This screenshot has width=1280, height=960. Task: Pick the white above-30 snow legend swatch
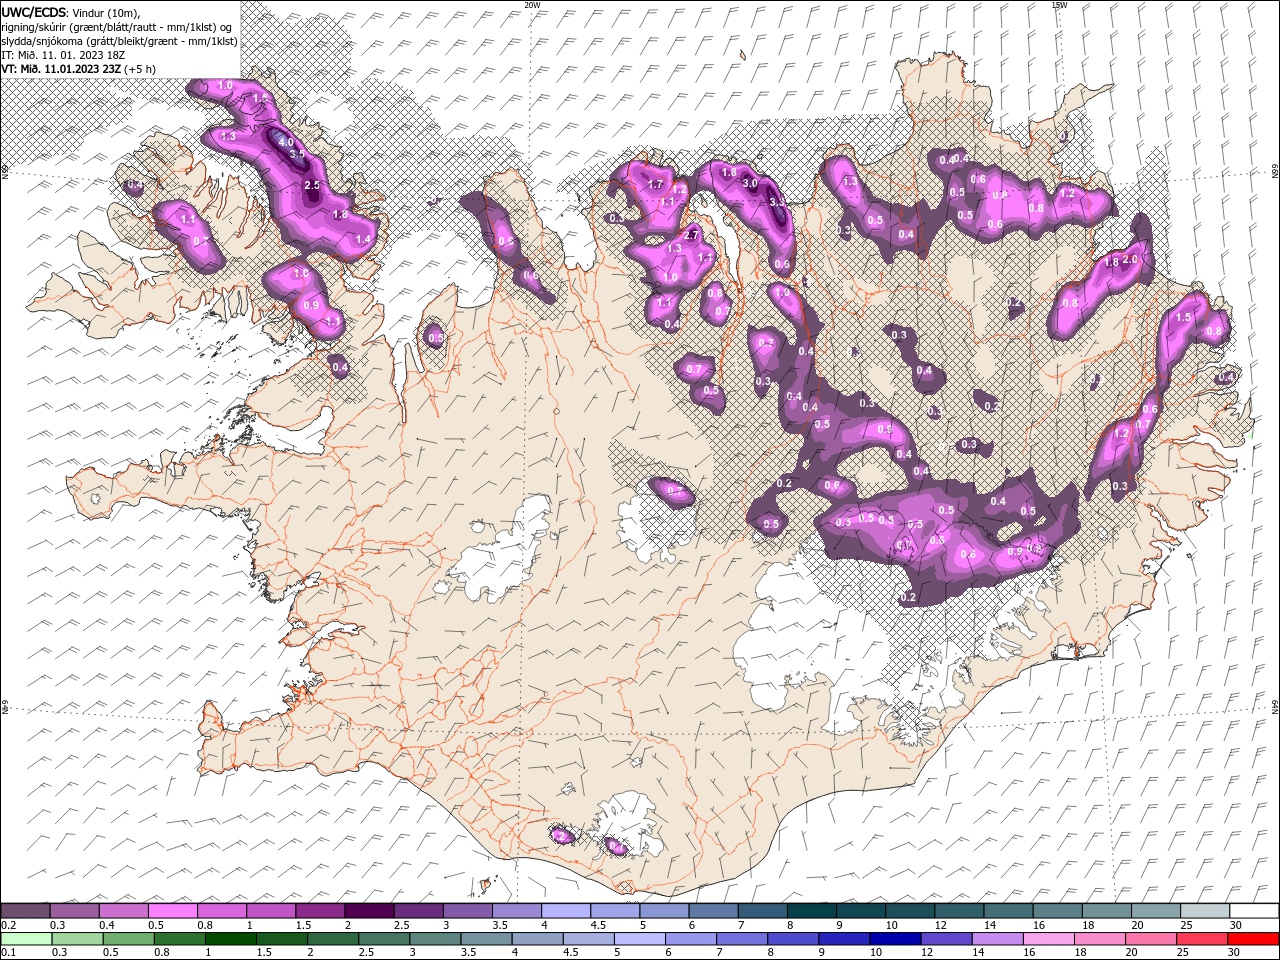(1253, 910)
